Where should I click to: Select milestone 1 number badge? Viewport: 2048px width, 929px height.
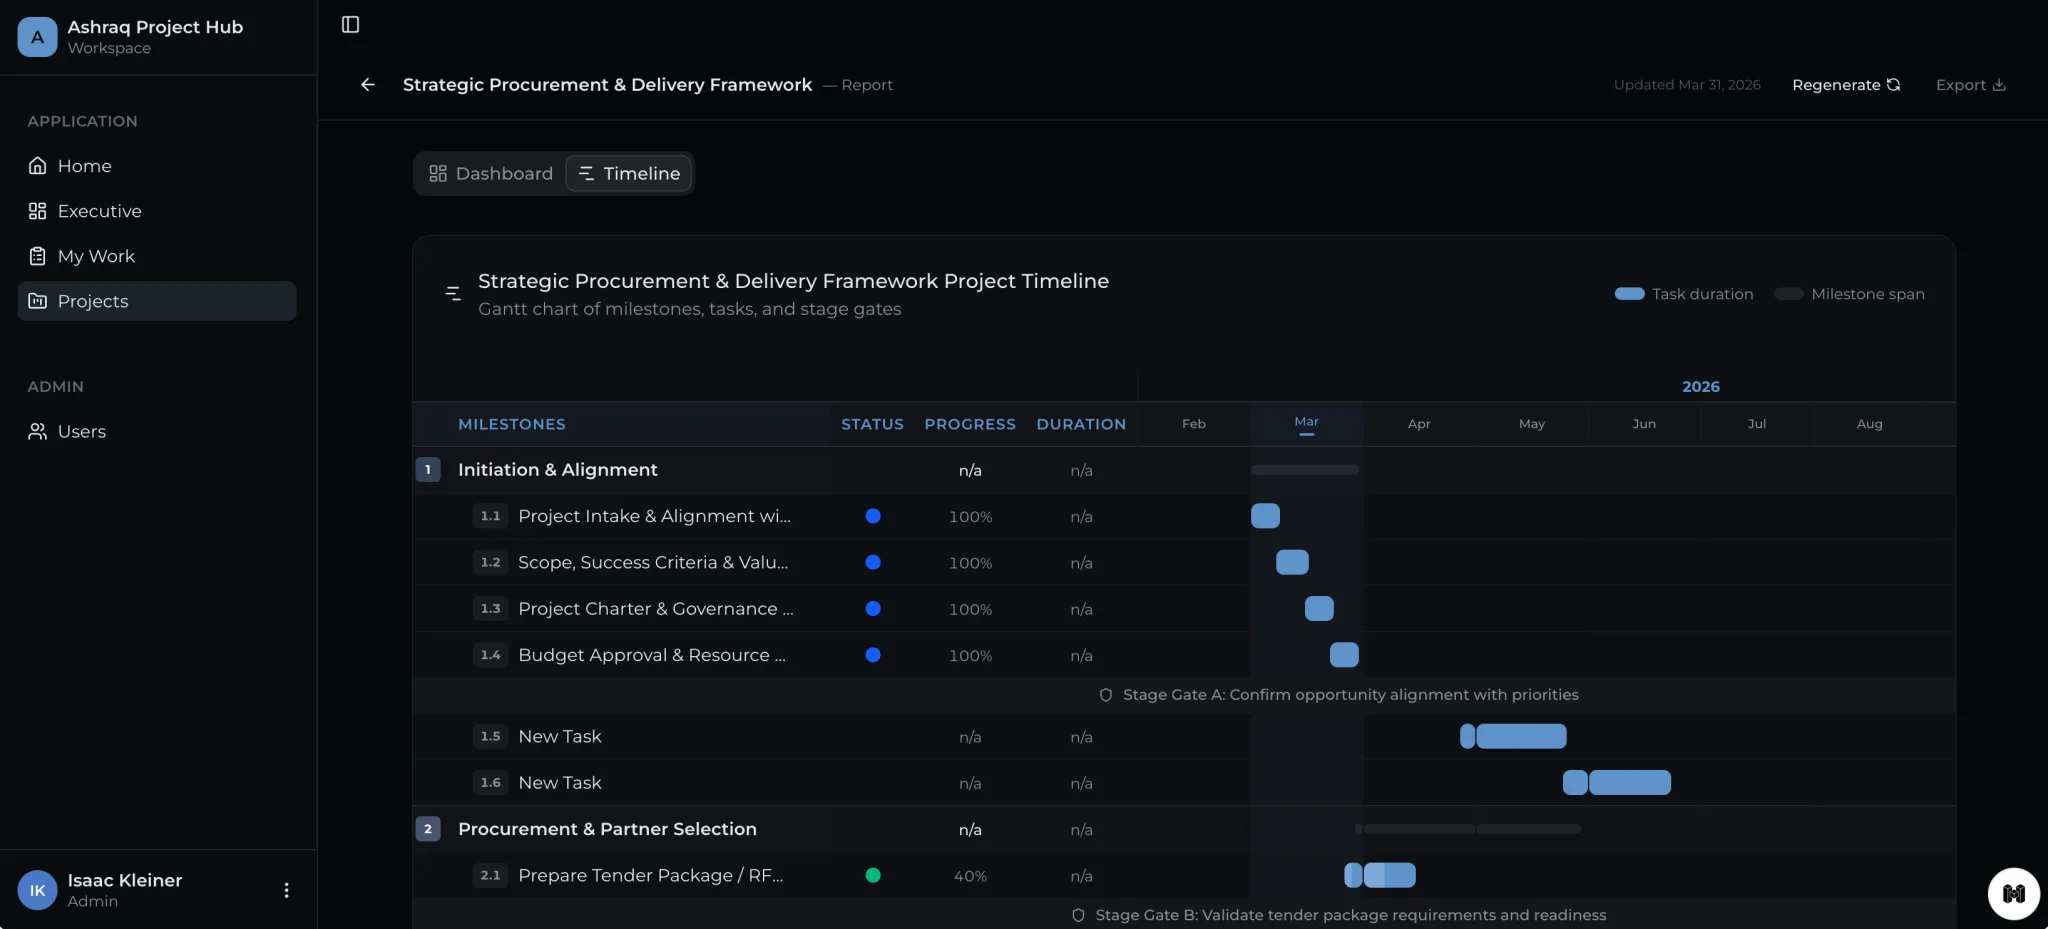(428, 470)
